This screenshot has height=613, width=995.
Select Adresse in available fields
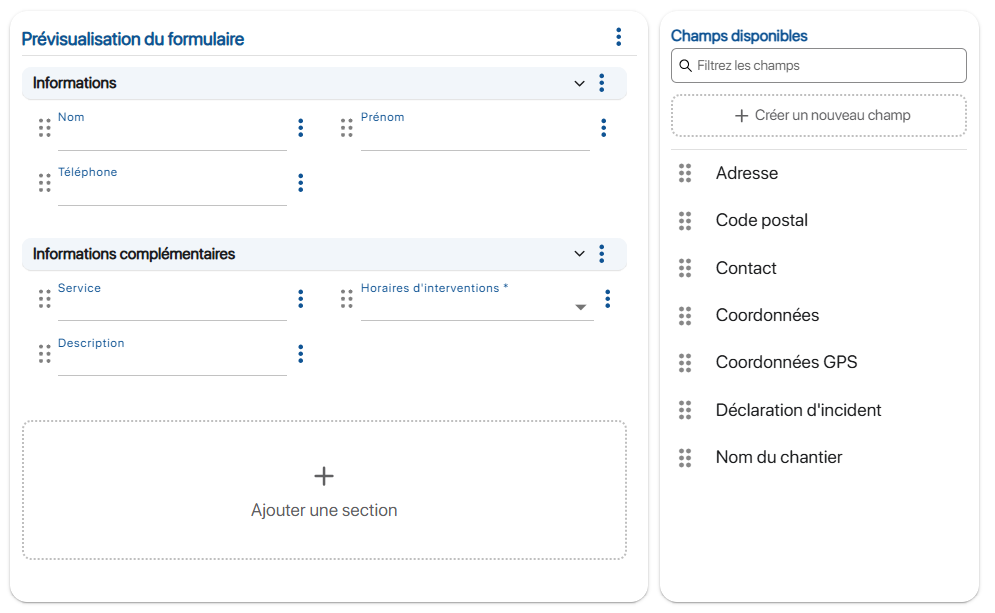tap(747, 173)
